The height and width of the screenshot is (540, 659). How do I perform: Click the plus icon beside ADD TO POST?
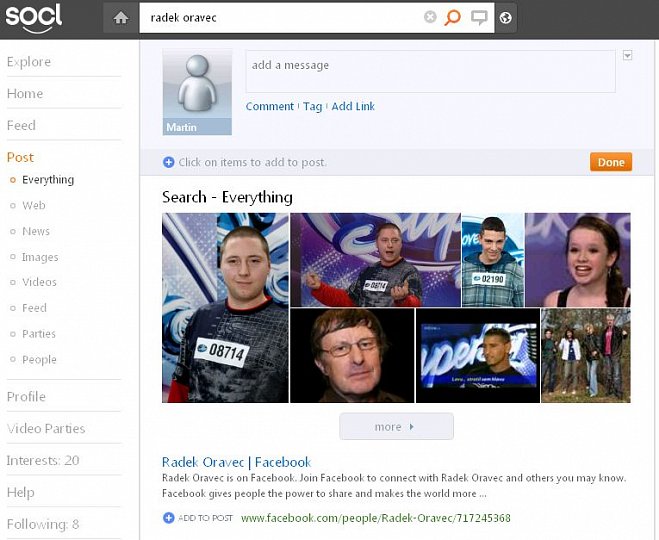(x=169, y=518)
